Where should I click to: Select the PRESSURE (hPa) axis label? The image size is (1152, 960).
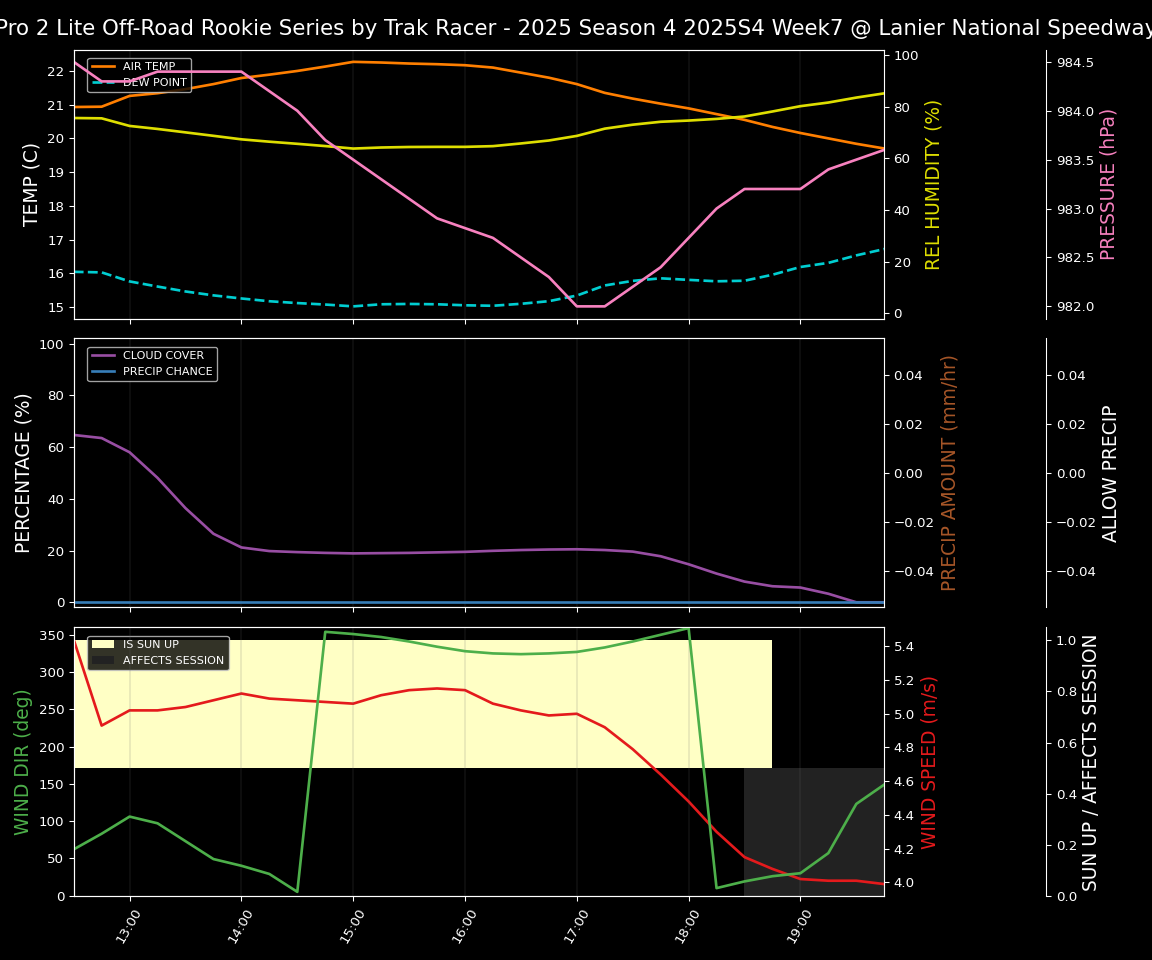click(x=1108, y=184)
